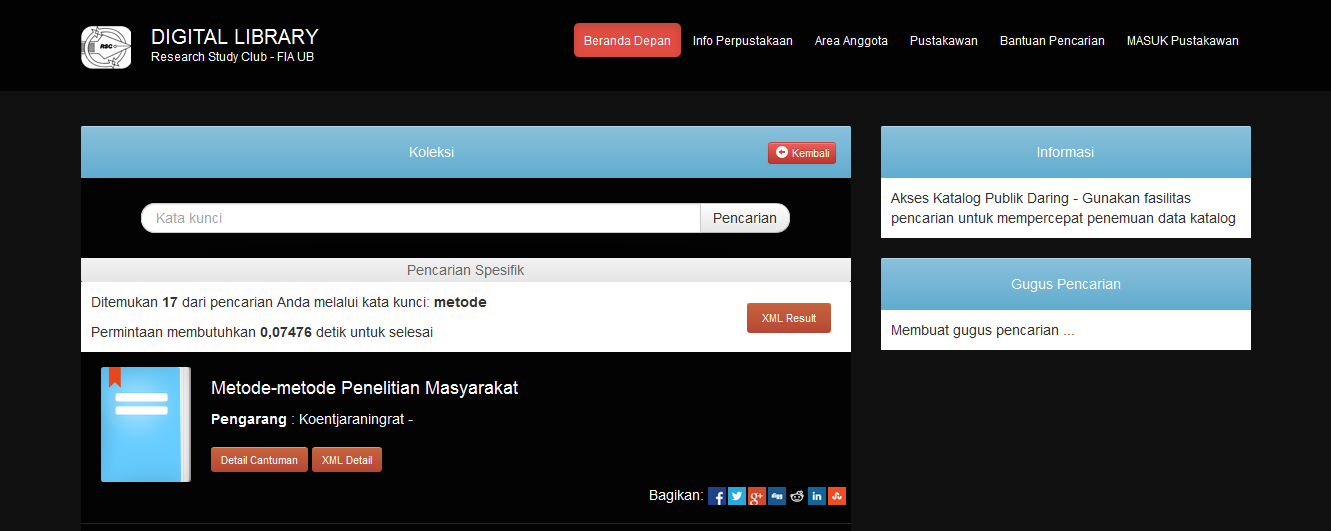Open Bantuan Pencarian help page
The image size is (1331, 531).
(x=1052, y=41)
